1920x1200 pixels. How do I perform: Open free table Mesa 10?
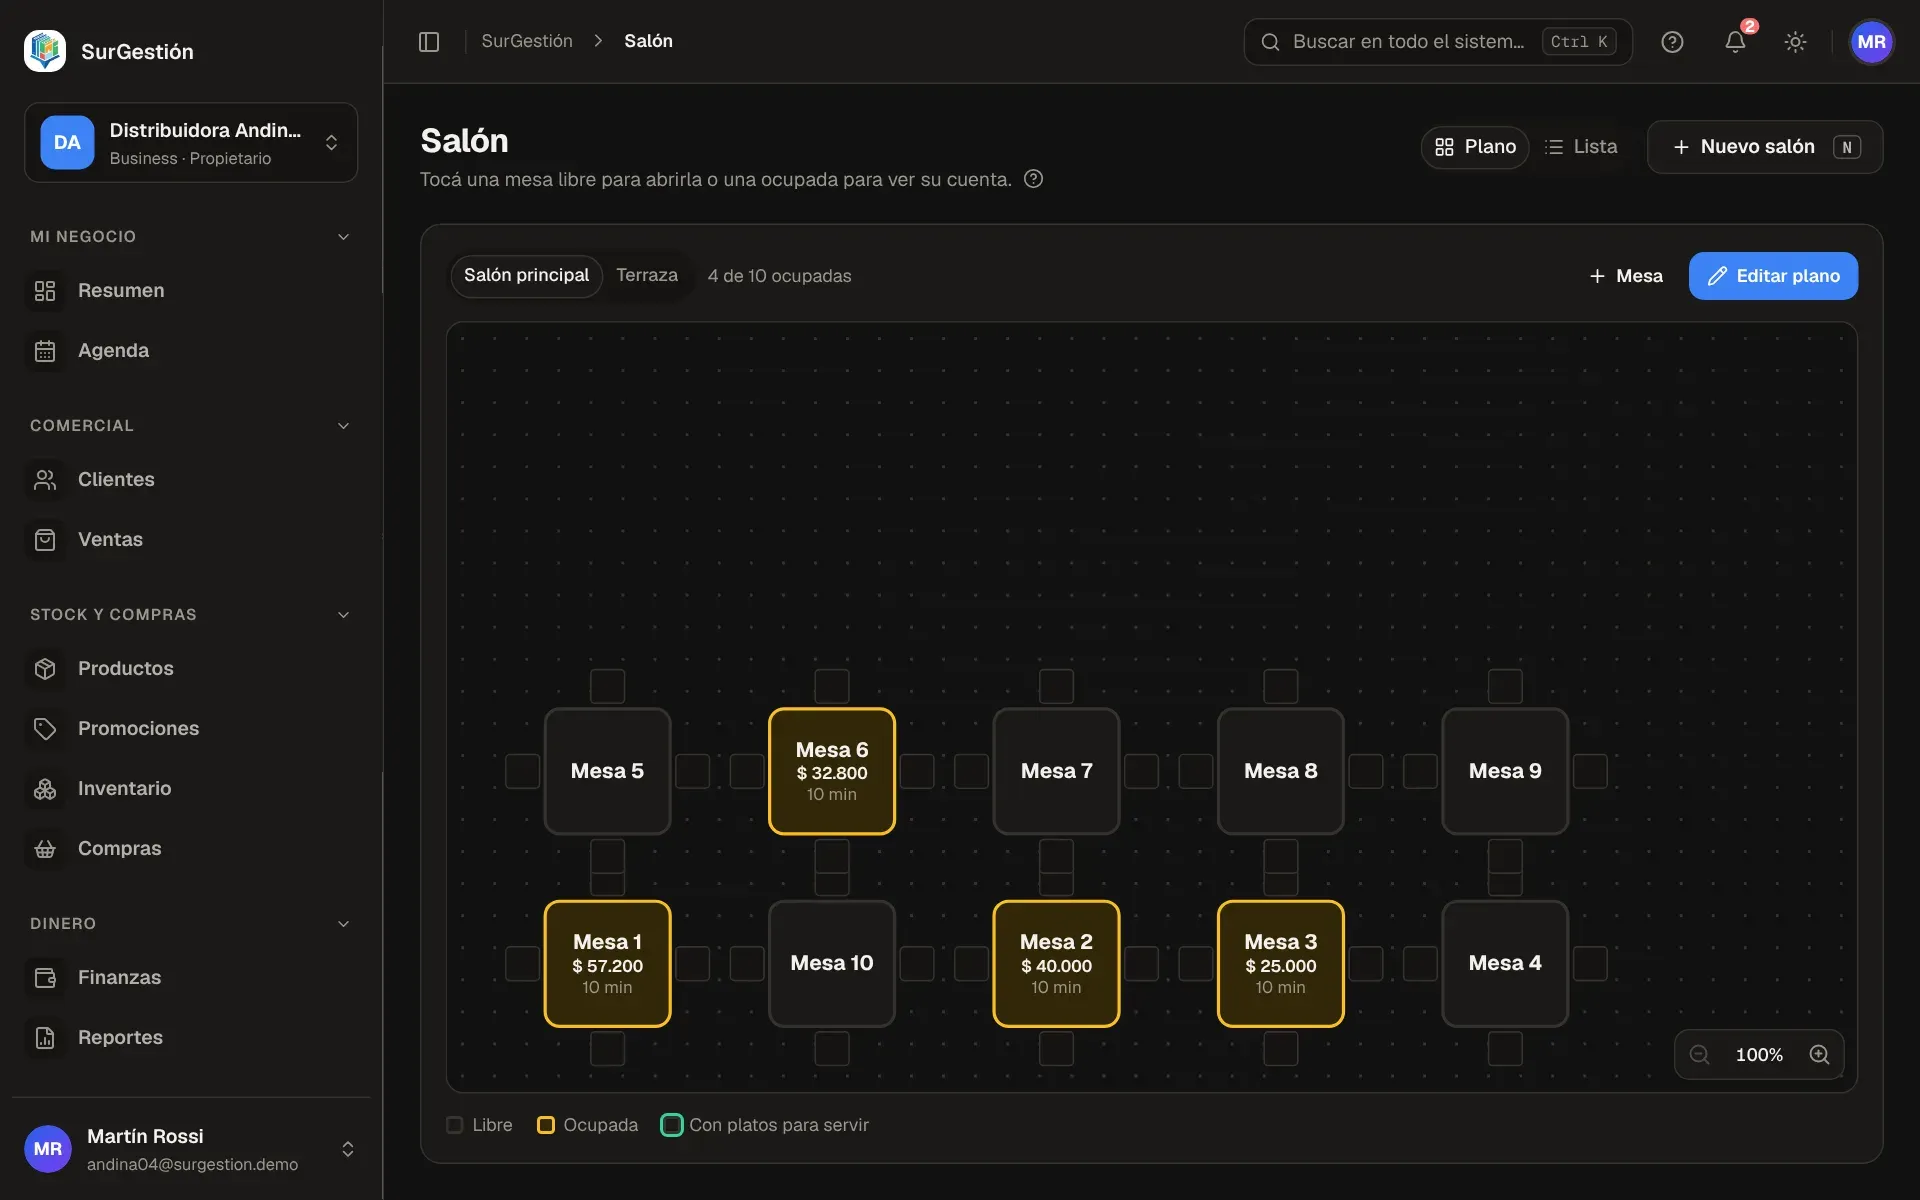coord(832,964)
